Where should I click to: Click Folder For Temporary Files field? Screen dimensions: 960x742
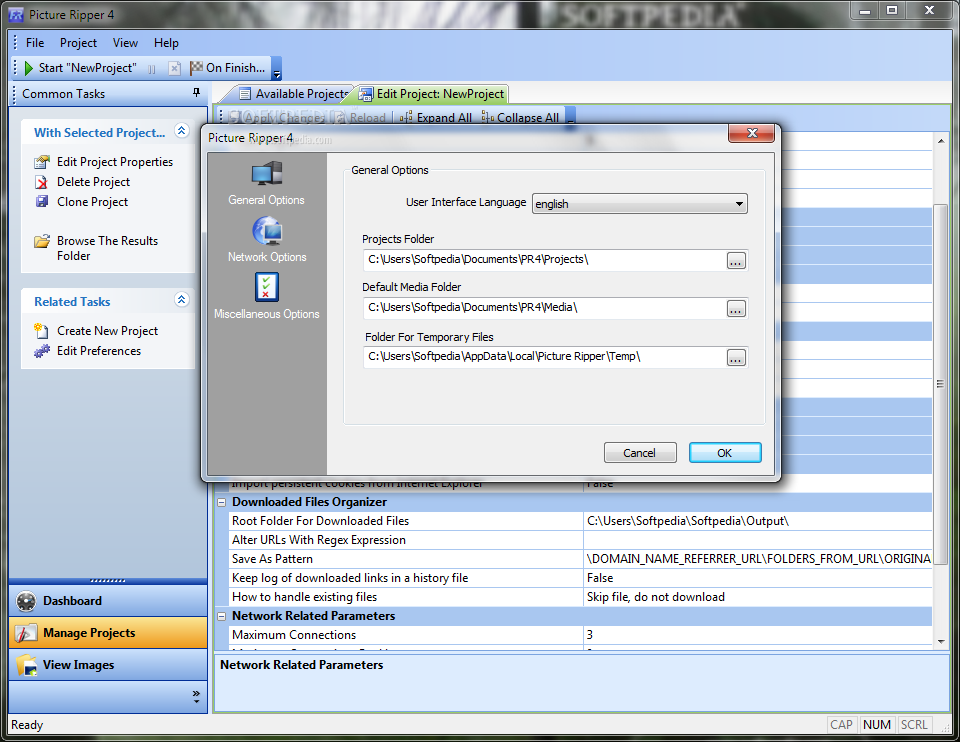[x=544, y=357]
